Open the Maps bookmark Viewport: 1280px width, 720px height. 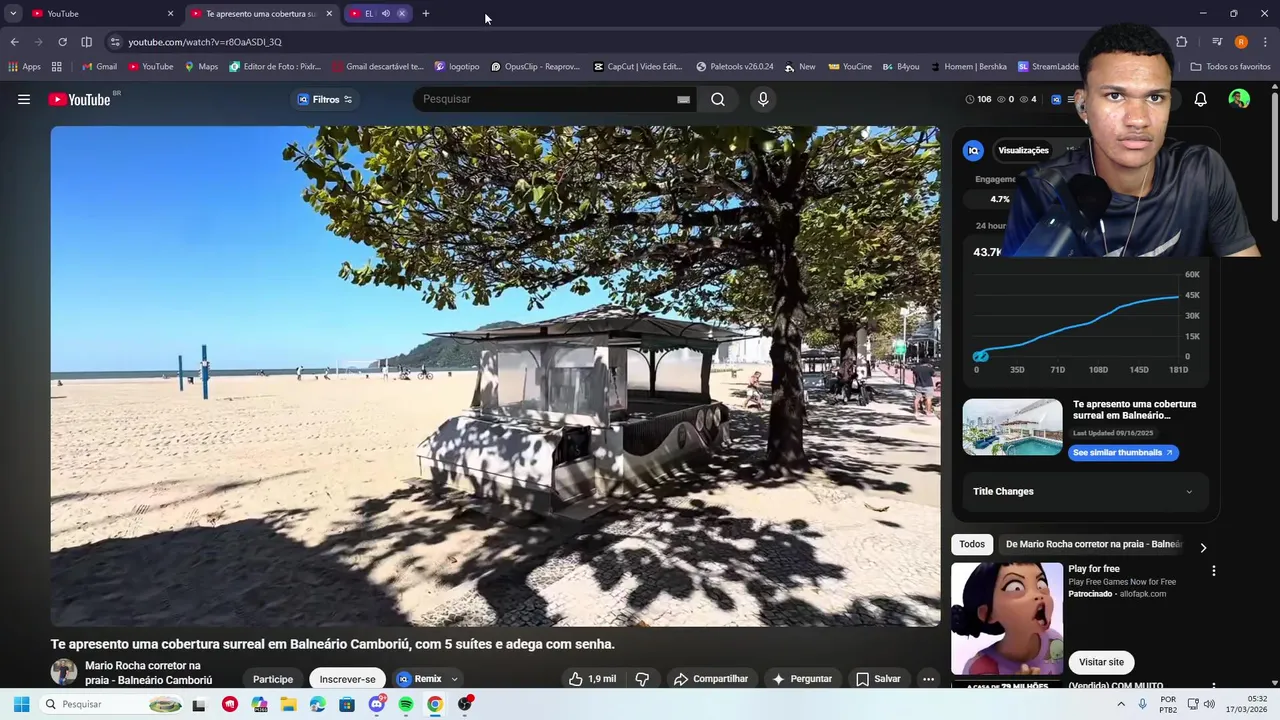pyautogui.click(x=201, y=67)
